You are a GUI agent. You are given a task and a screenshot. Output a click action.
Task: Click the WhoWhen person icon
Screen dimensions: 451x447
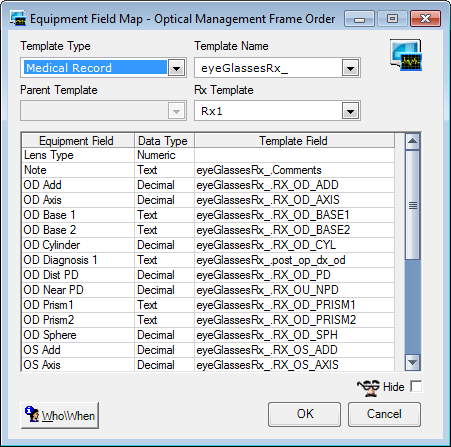[32, 414]
